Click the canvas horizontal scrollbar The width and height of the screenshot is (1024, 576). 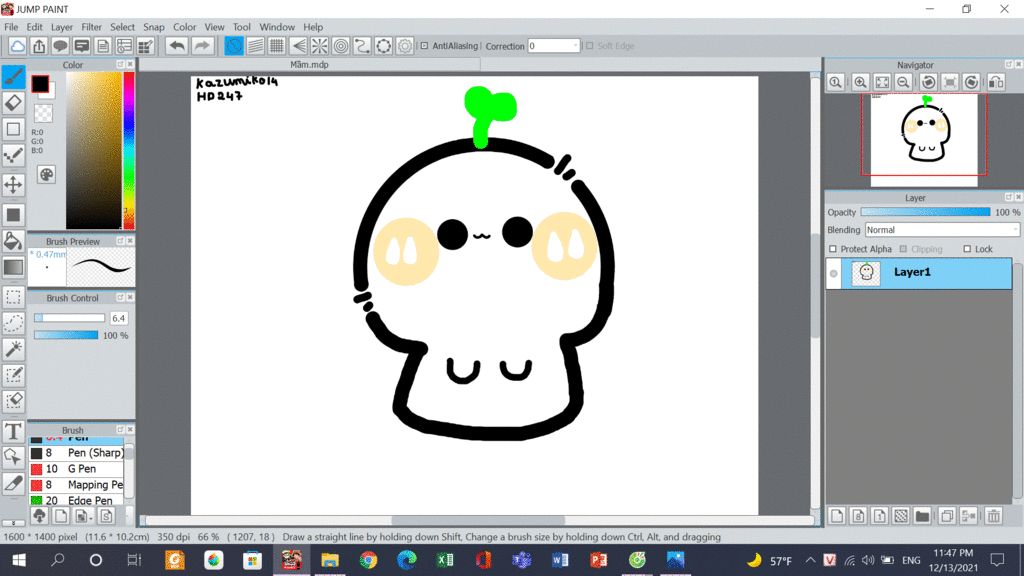[478, 520]
